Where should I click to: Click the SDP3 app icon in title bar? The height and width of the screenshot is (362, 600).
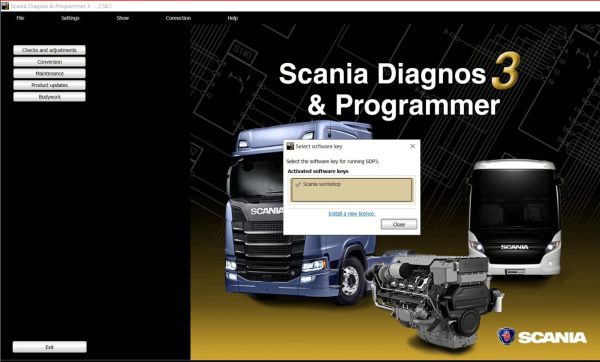click(5, 6)
